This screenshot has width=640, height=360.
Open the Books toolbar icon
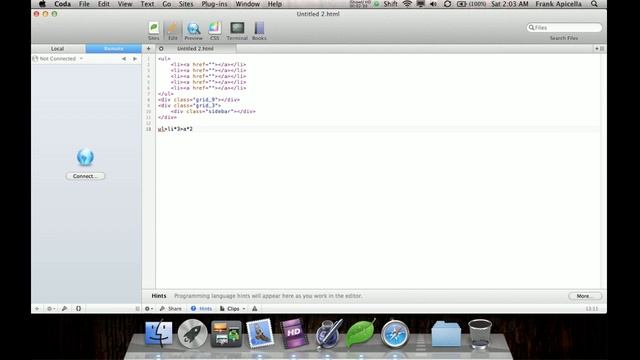pyautogui.click(x=259, y=31)
